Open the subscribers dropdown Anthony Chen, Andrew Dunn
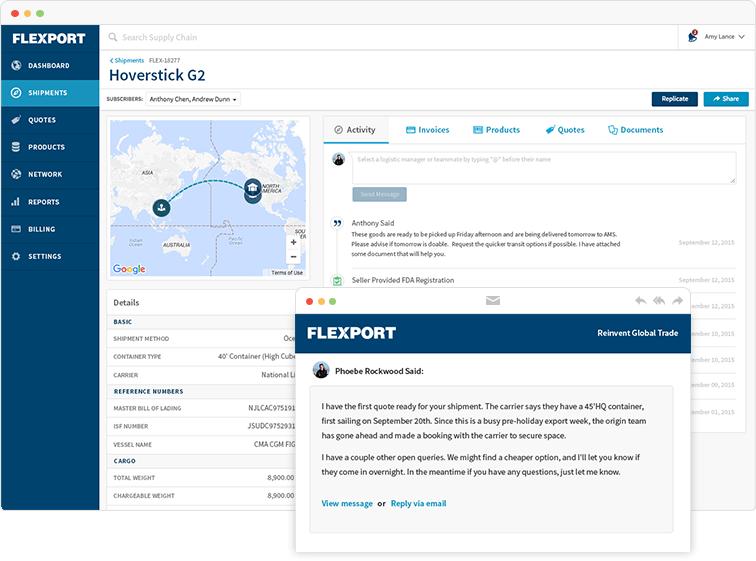The height and width of the screenshot is (561, 756). click(x=193, y=99)
